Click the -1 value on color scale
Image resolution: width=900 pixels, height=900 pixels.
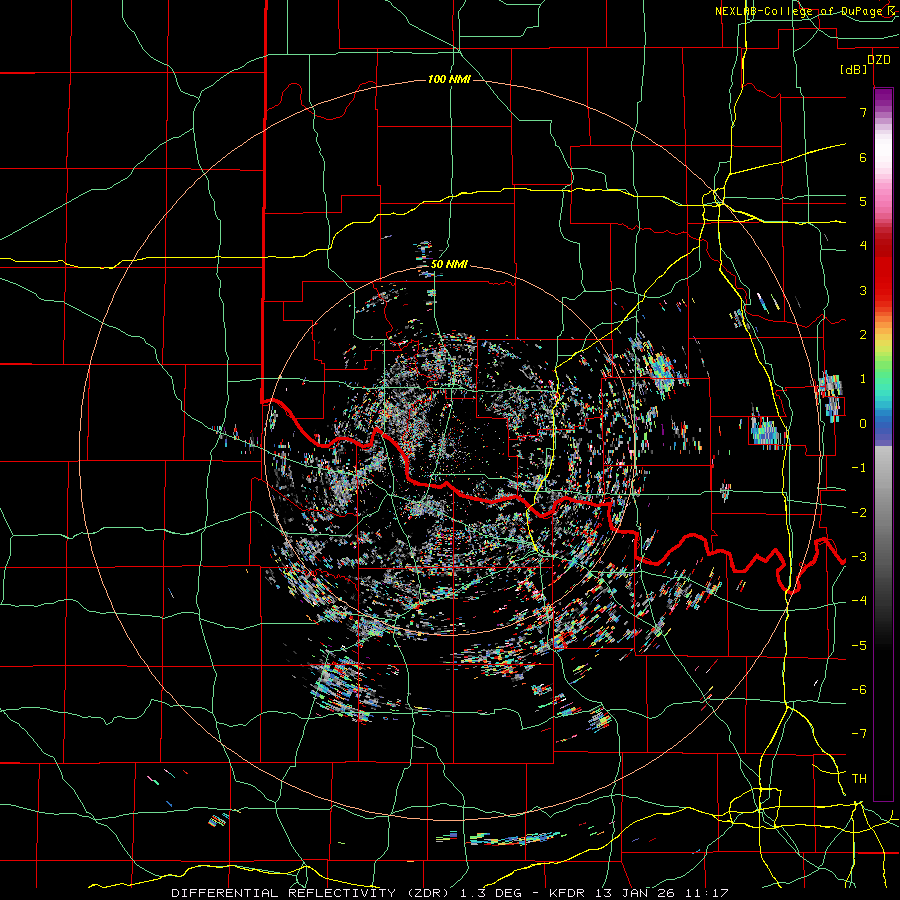point(859,468)
